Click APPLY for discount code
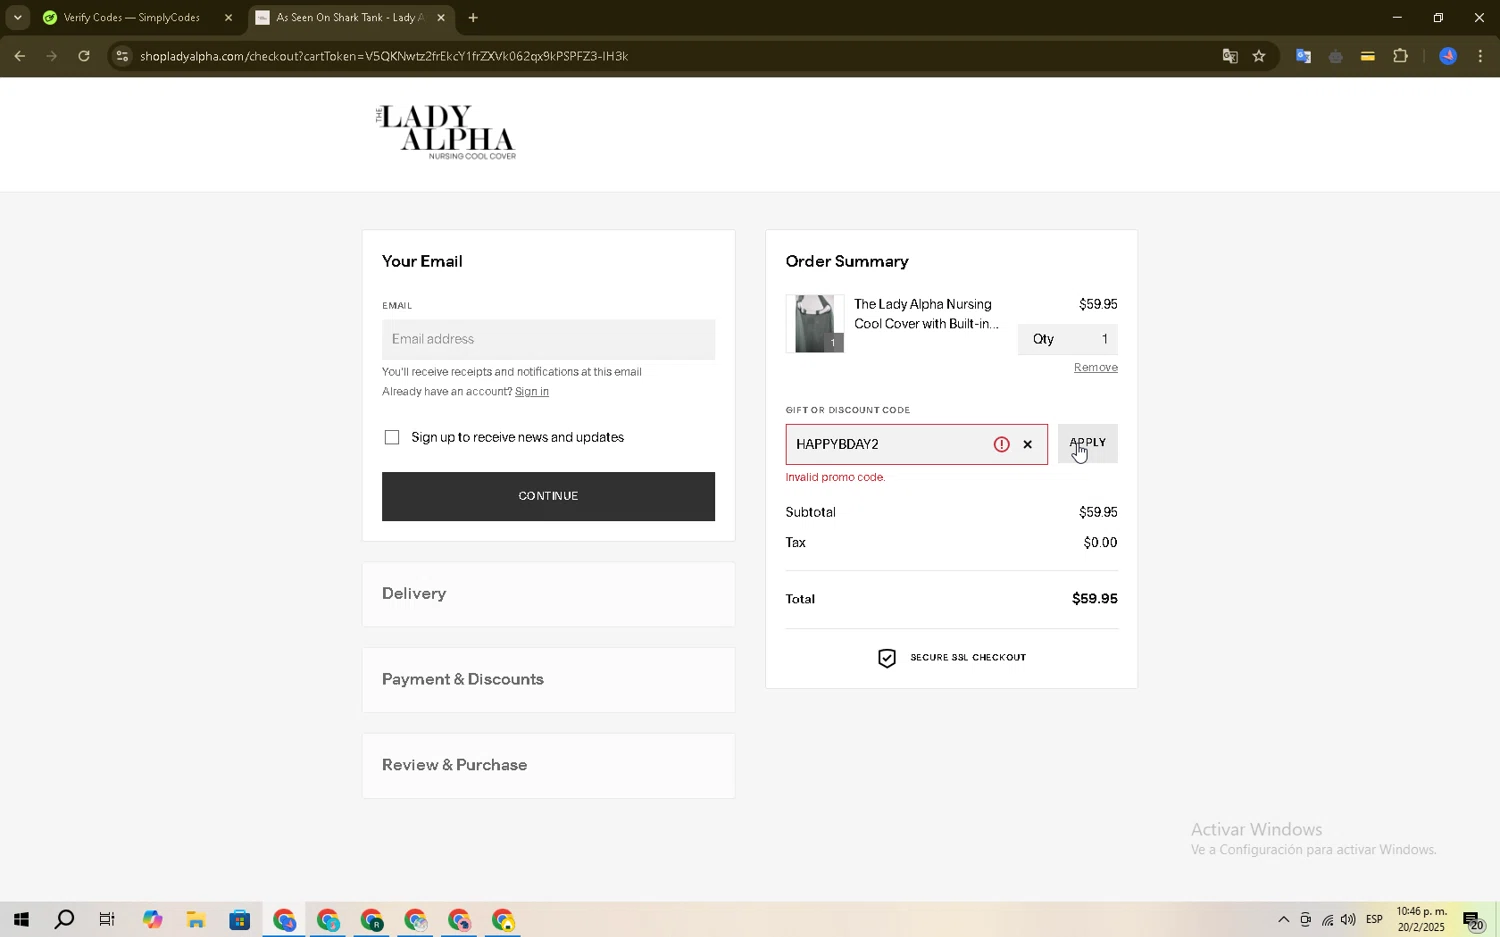This screenshot has width=1500, height=937. pyautogui.click(x=1087, y=444)
